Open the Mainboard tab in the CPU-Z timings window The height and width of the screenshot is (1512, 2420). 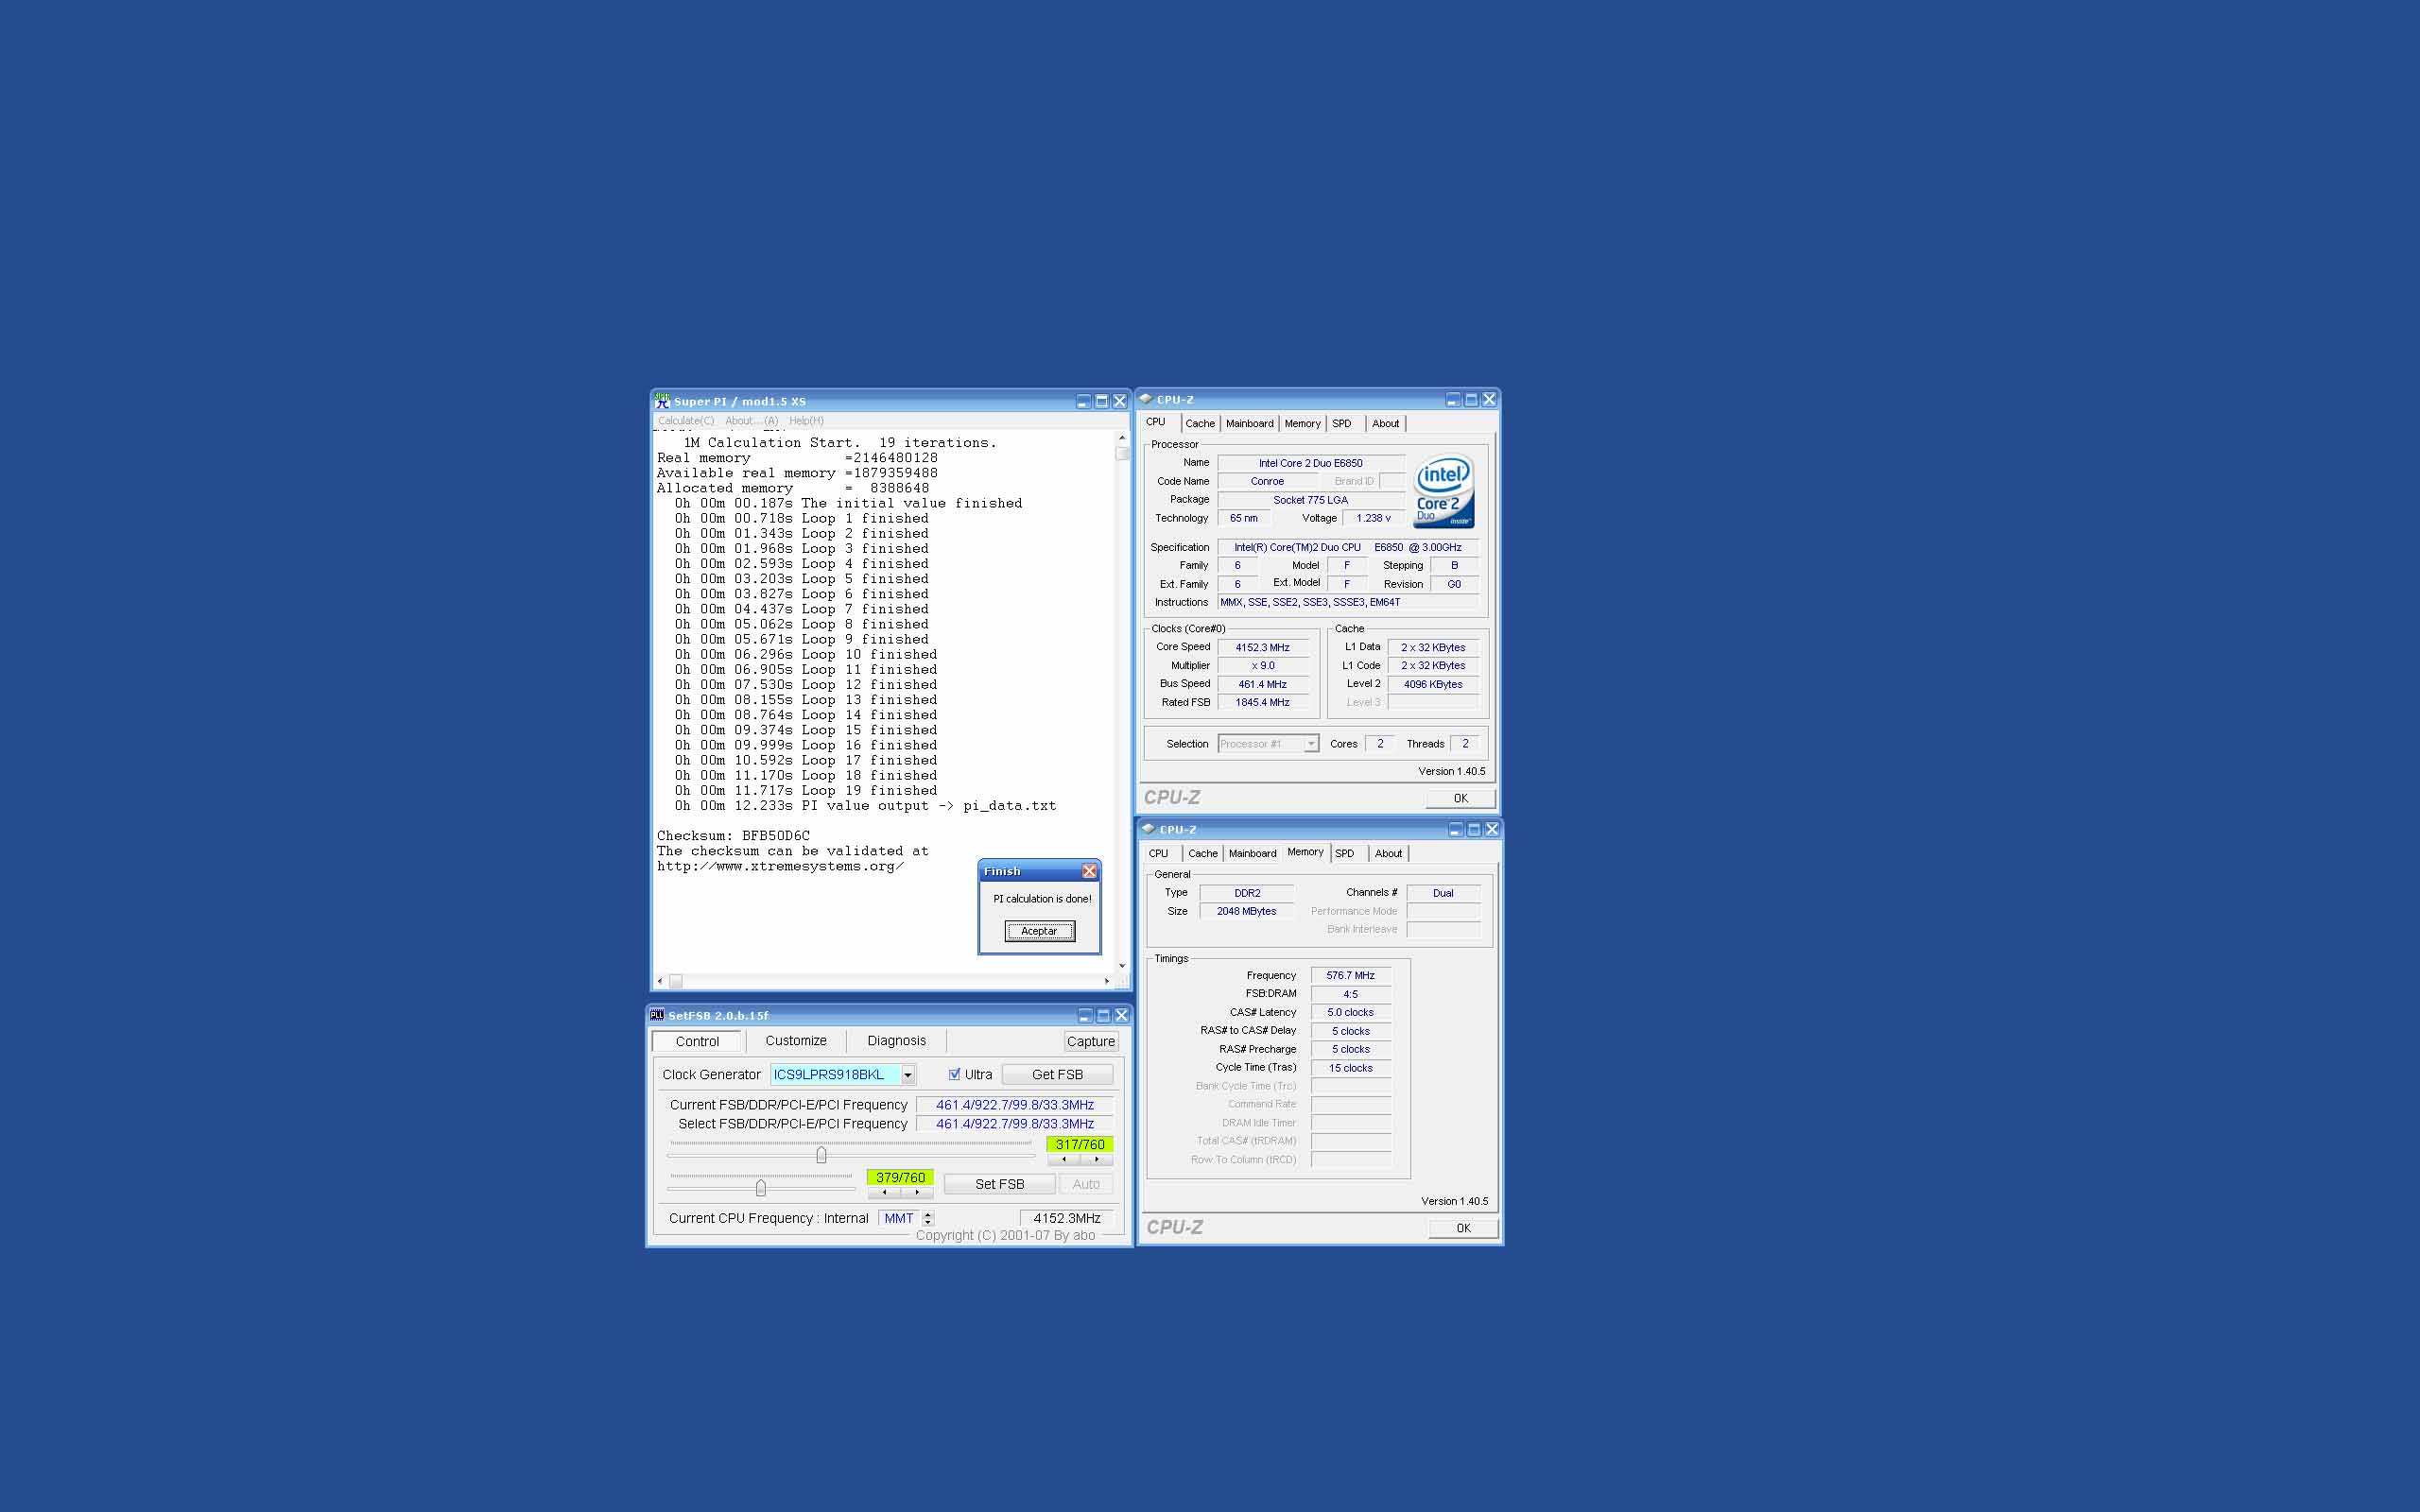[1253, 854]
